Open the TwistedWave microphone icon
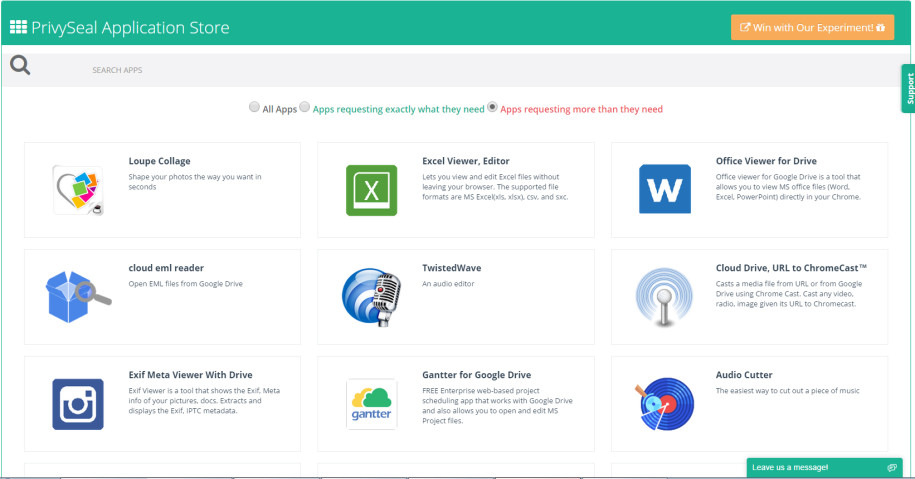The width and height of the screenshot is (915, 479). (x=372, y=296)
